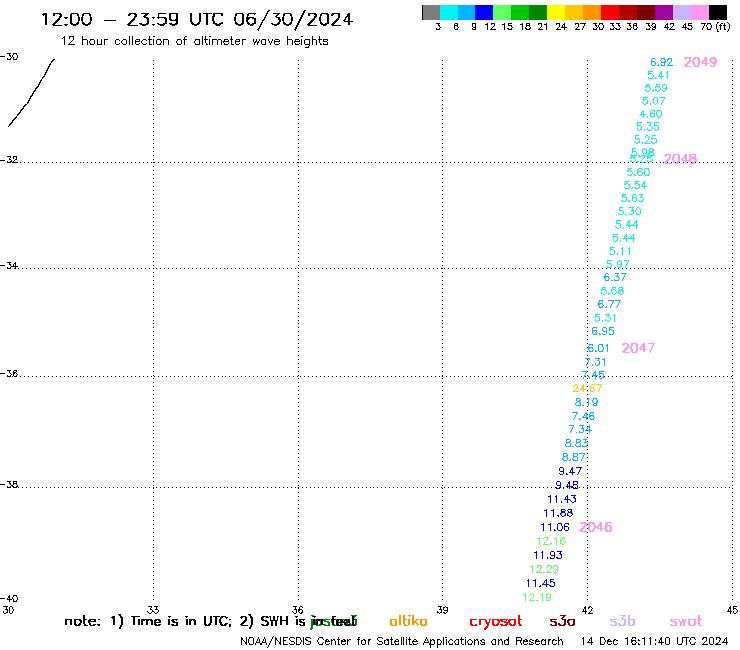Click the wave height value 5.25
Image resolution: width=740 pixels, height=650 pixels.
tap(645, 140)
